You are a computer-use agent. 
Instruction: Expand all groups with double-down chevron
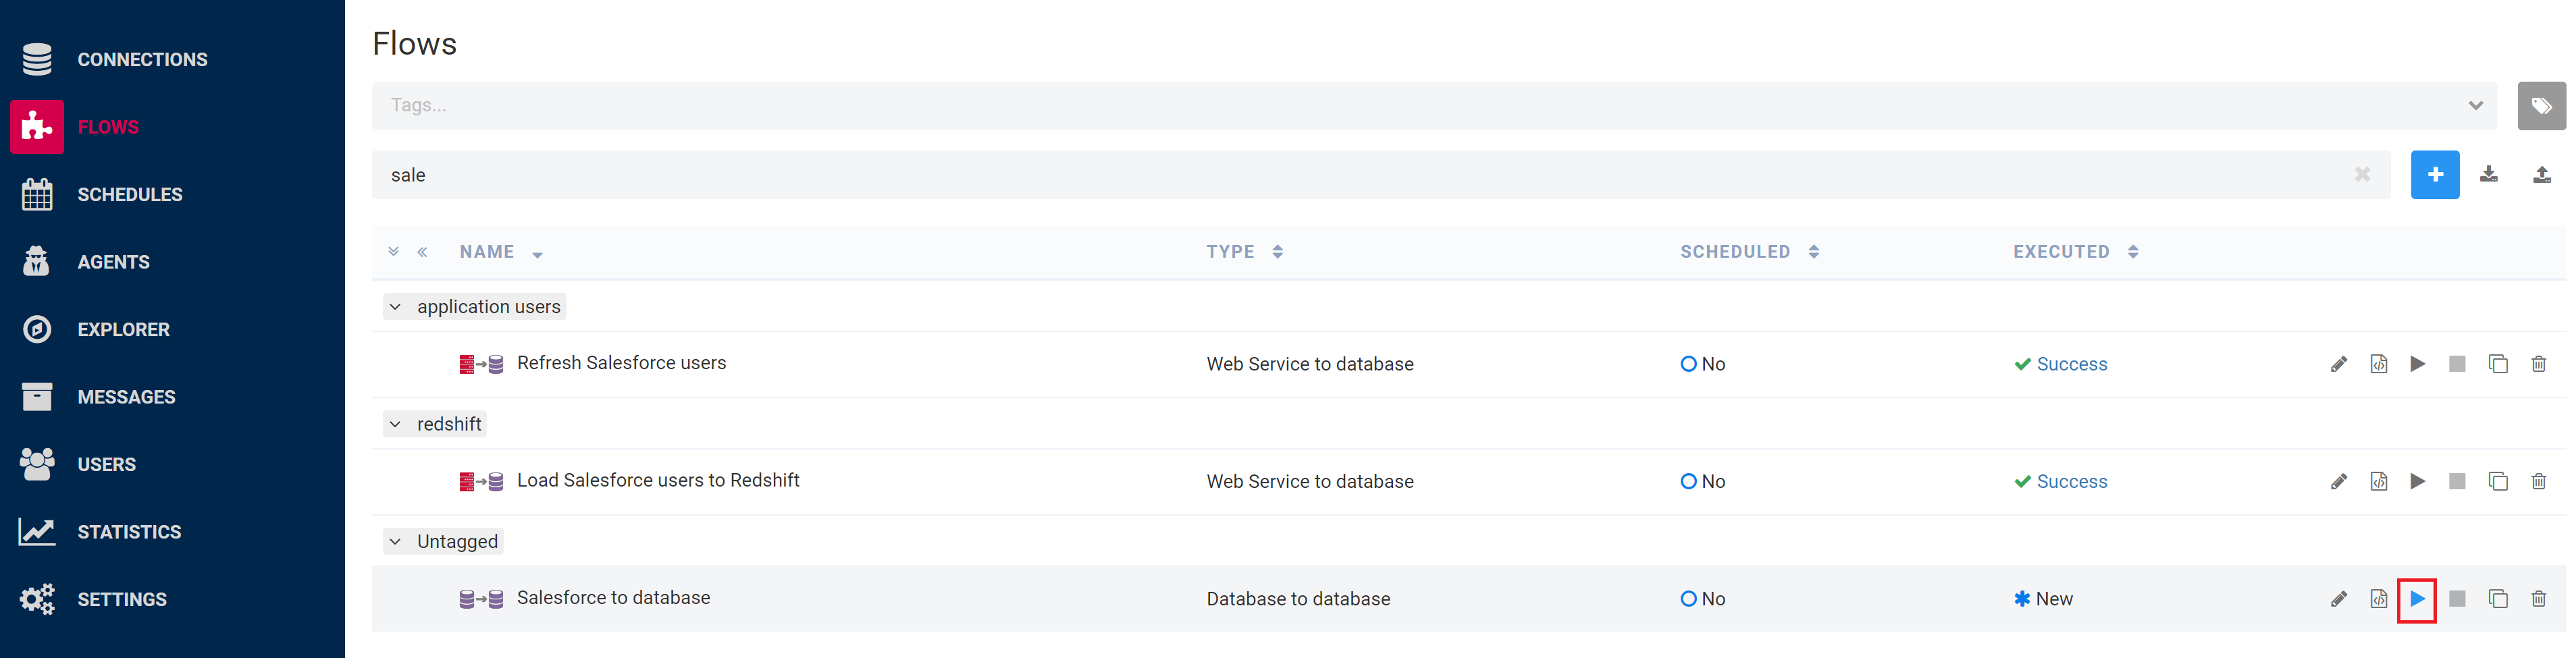394,252
